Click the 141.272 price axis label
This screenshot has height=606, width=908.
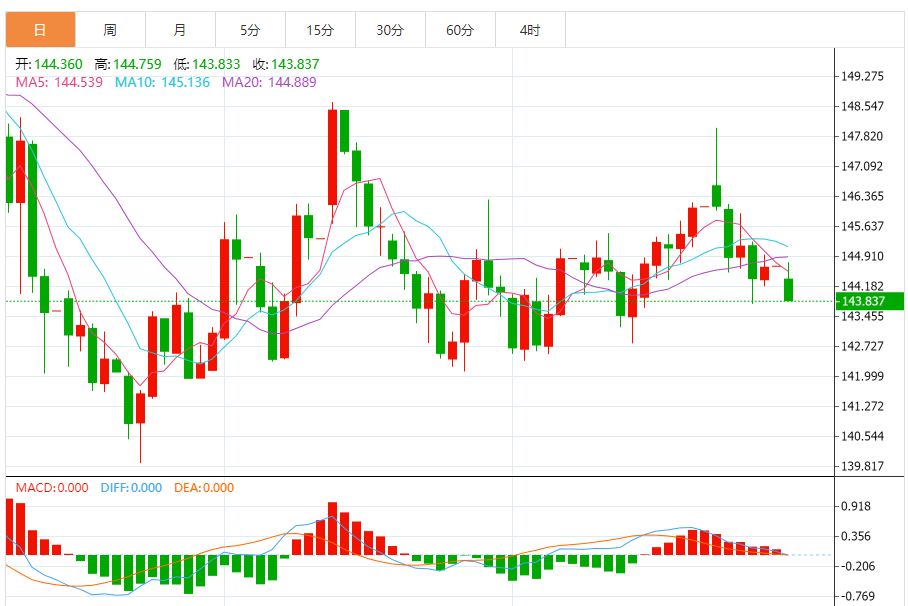coord(862,407)
